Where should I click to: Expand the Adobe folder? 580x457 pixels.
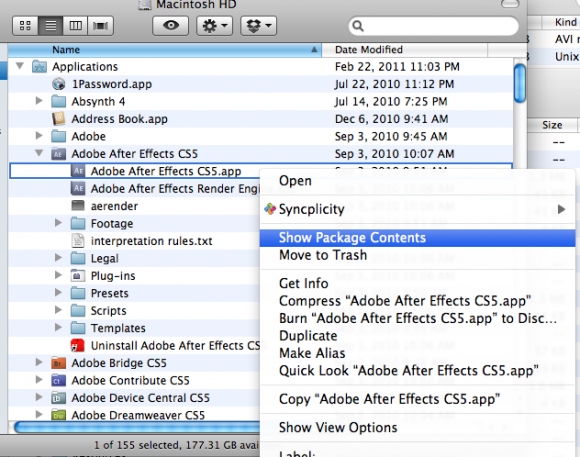tap(39, 136)
